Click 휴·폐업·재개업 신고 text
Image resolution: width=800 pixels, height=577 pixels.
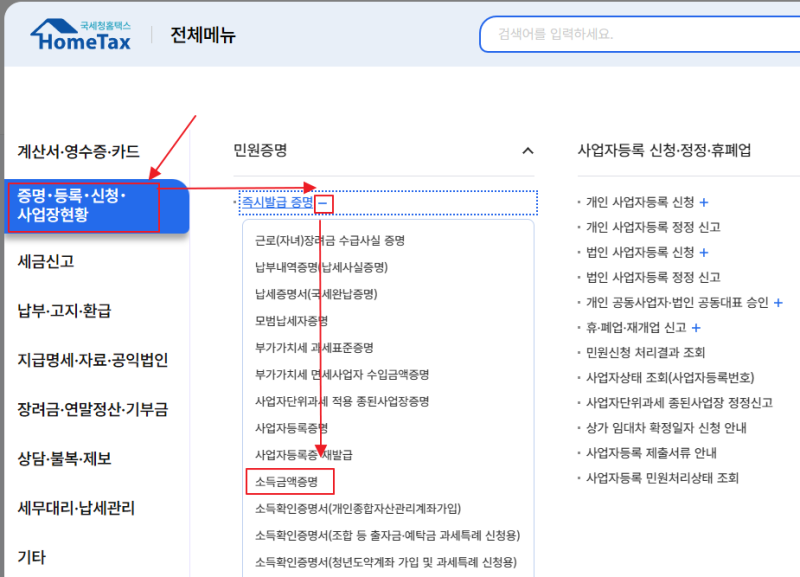(636, 328)
